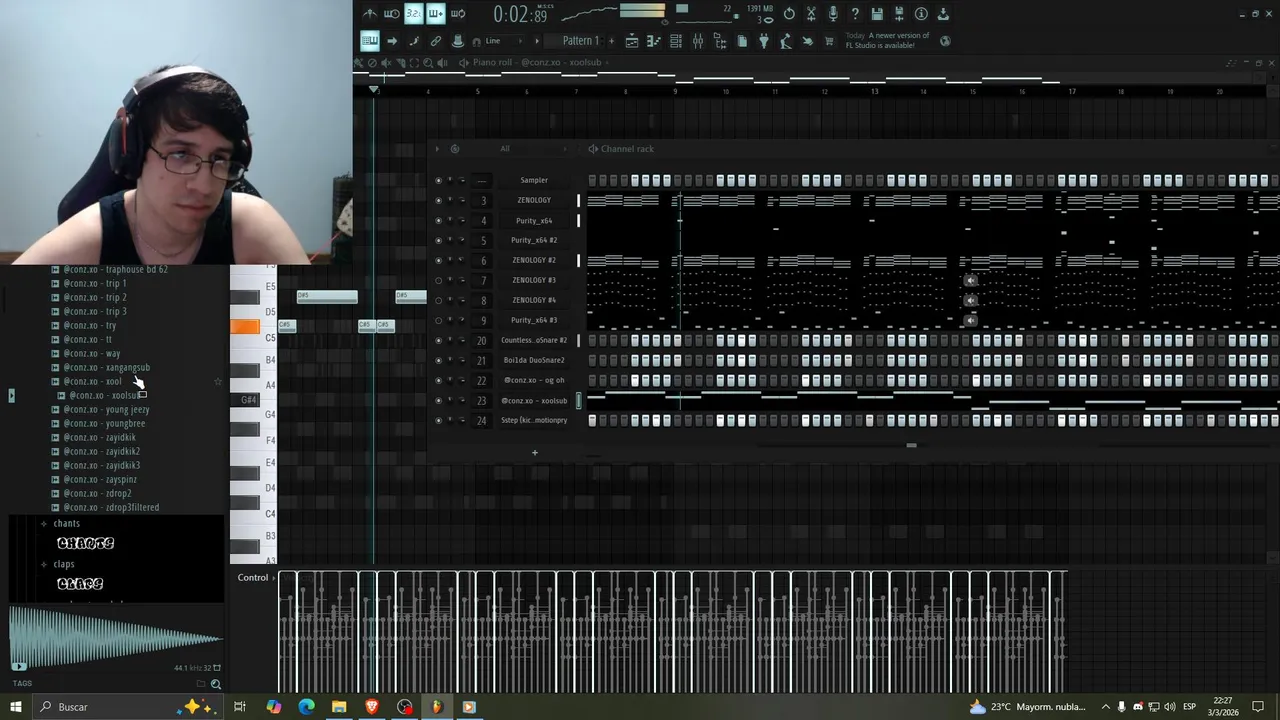
Task: Open File Explorer from taskbar
Action: [339, 707]
